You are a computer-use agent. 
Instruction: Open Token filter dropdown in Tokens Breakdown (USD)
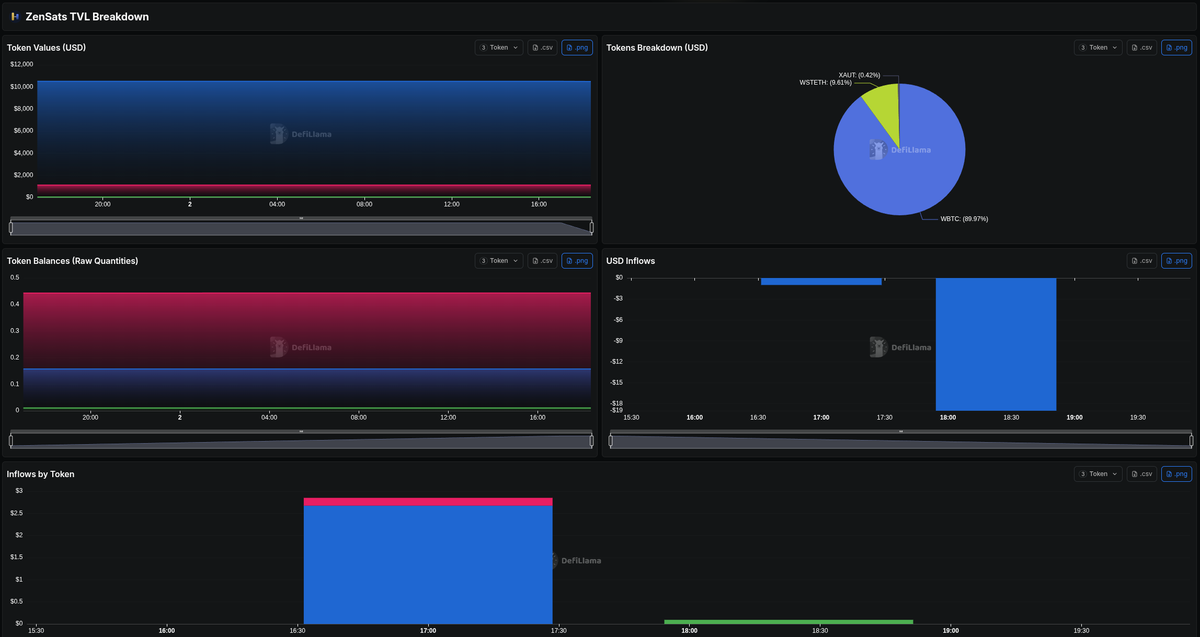point(1099,47)
